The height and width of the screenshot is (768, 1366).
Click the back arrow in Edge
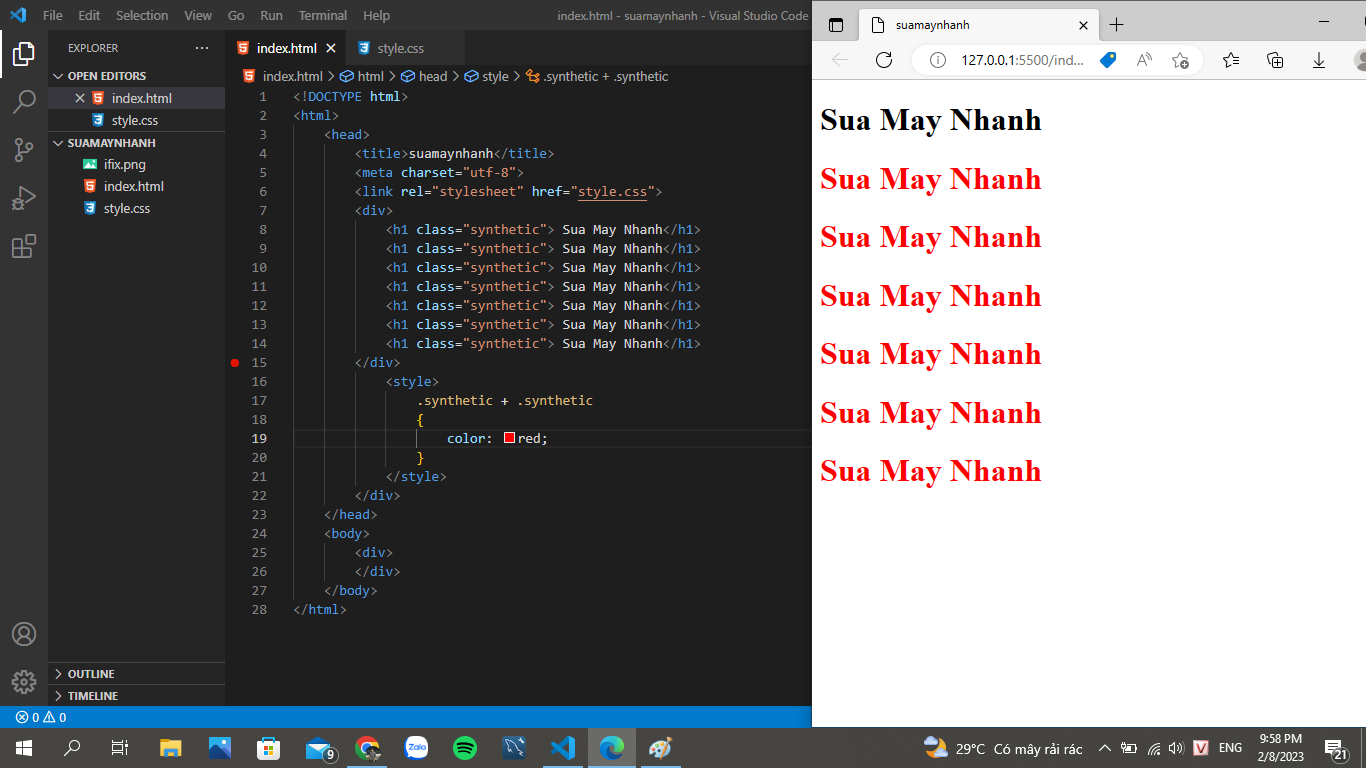point(840,60)
